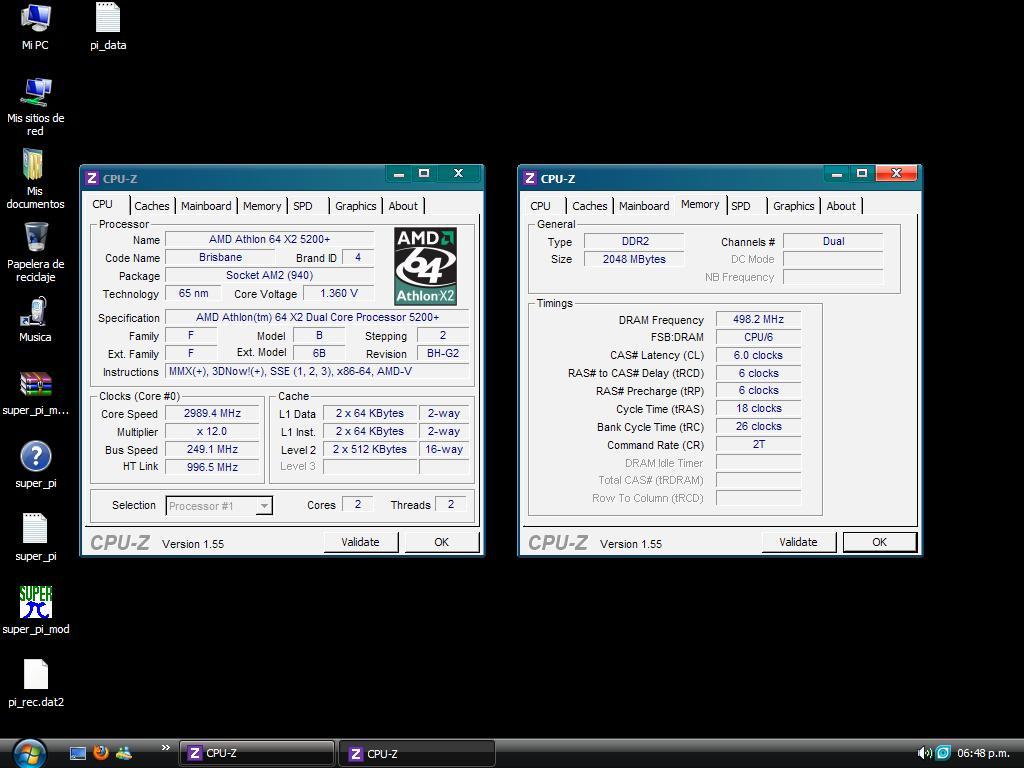Click the Bus Speed value 249.1 MHz
Screen dimensions: 1024x768
212,449
